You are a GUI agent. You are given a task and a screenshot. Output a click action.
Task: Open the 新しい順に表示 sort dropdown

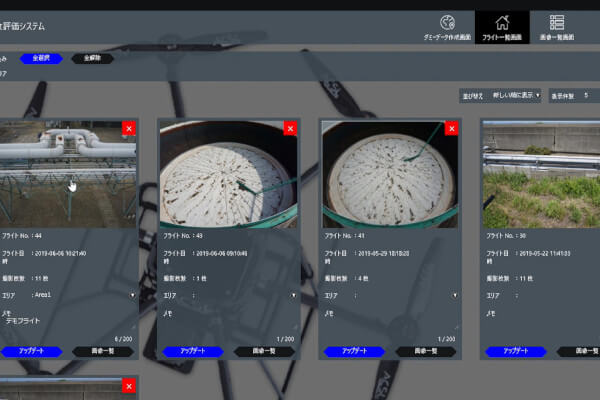[x=516, y=96]
